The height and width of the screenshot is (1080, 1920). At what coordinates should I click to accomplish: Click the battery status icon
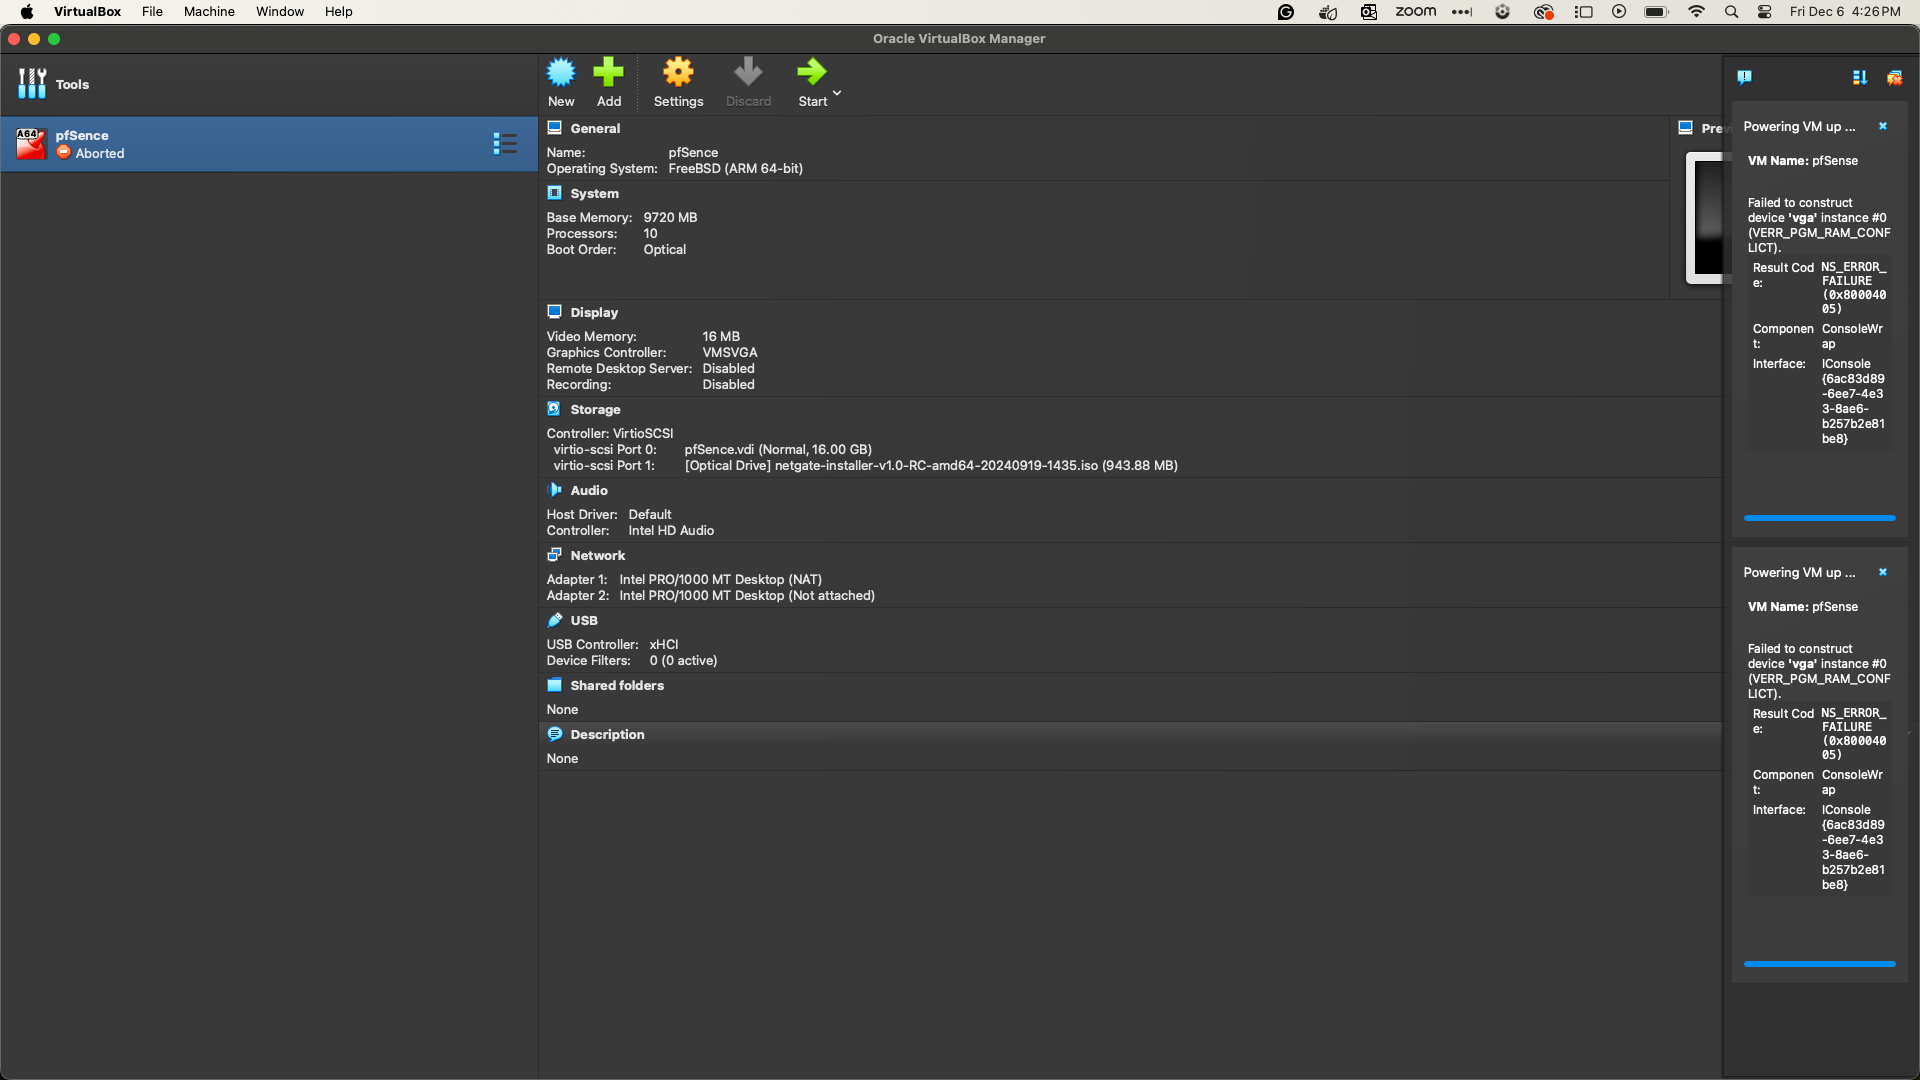click(1656, 11)
